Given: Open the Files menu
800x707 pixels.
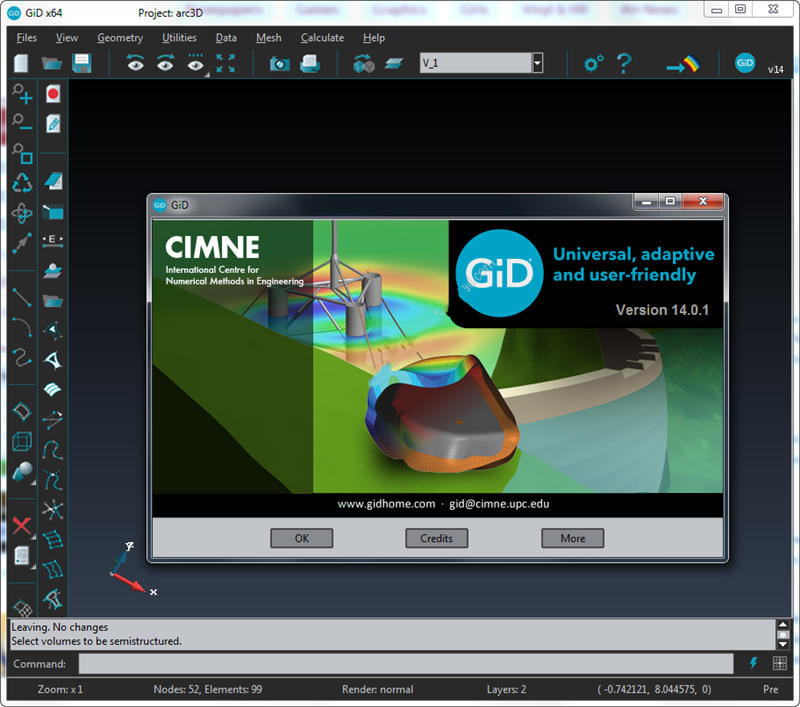Looking at the screenshot, I should [27, 38].
